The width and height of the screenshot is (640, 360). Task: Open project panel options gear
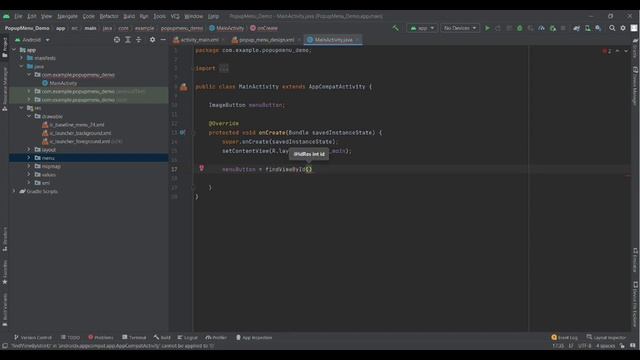tap(152, 40)
